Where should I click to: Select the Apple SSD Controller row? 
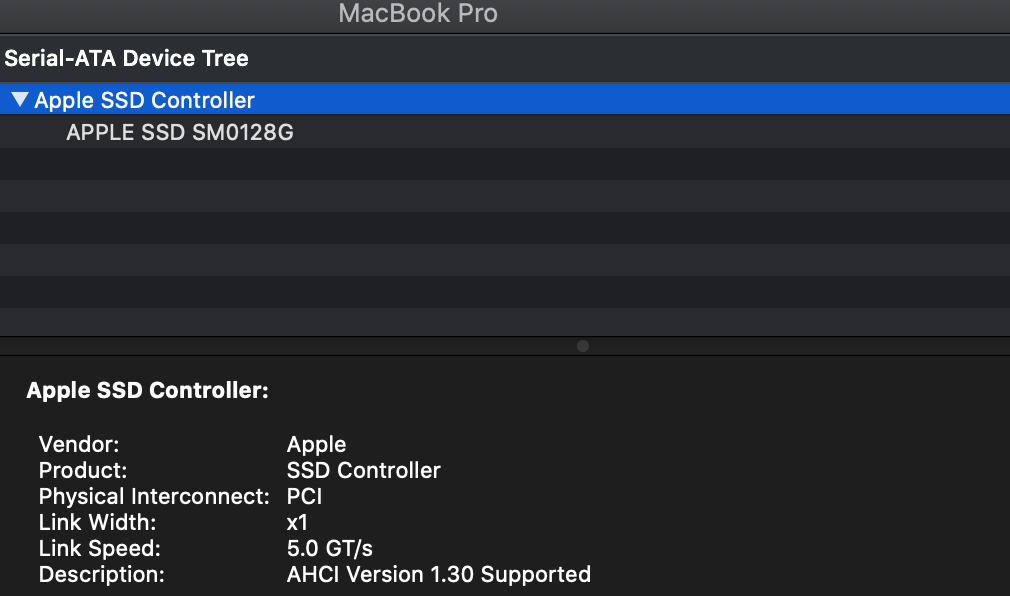tap(505, 99)
